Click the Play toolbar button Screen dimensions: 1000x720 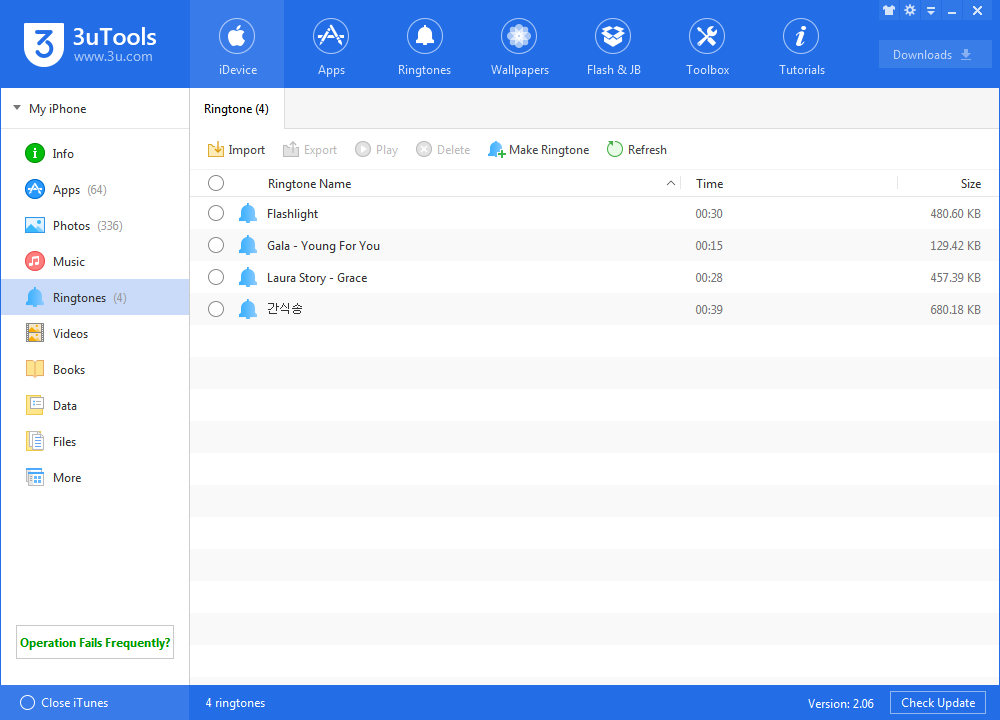pyautogui.click(x=377, y=150)
